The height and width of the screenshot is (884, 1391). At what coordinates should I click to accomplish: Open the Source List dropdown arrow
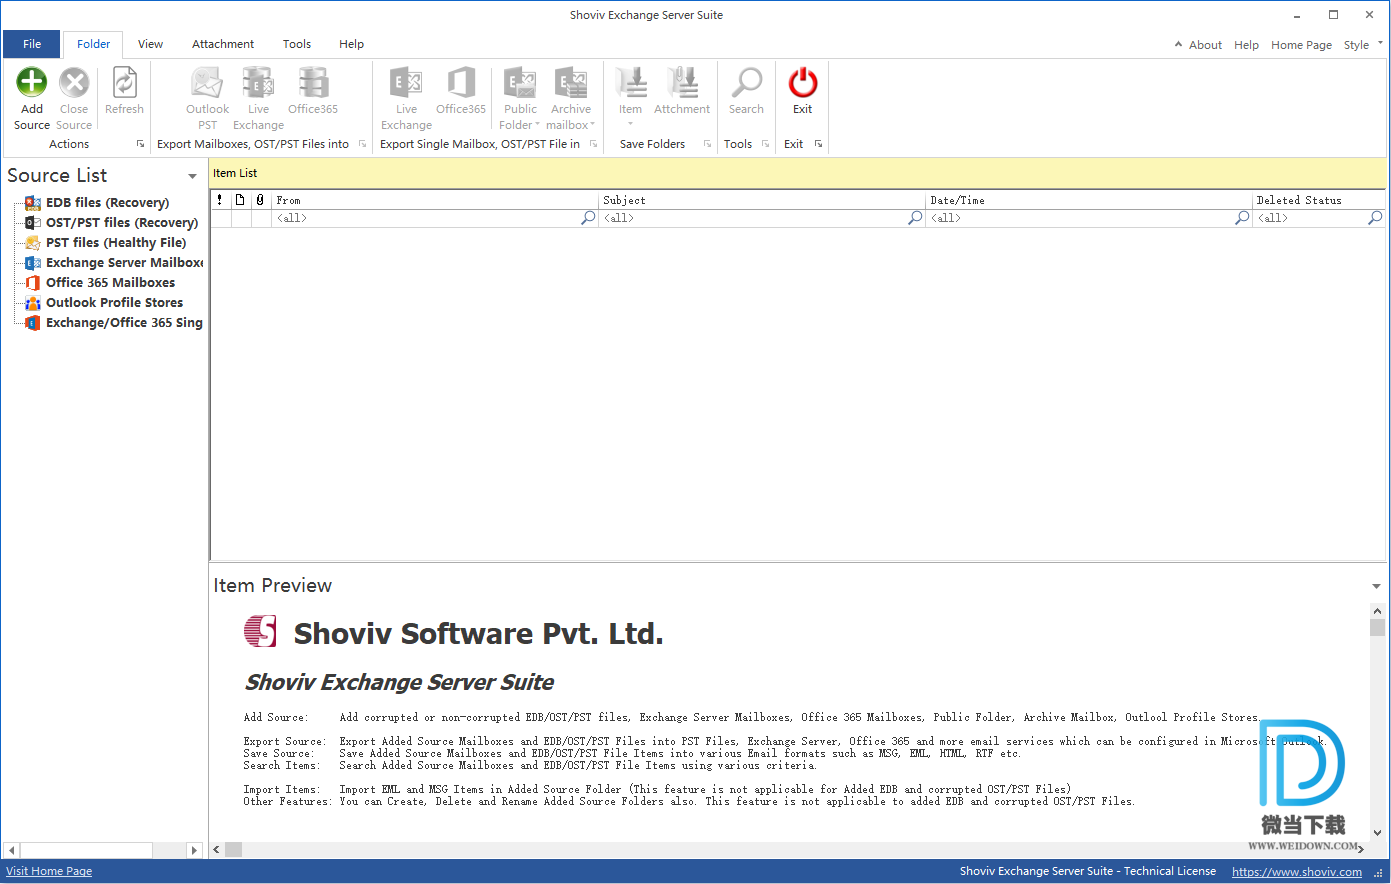192,177
